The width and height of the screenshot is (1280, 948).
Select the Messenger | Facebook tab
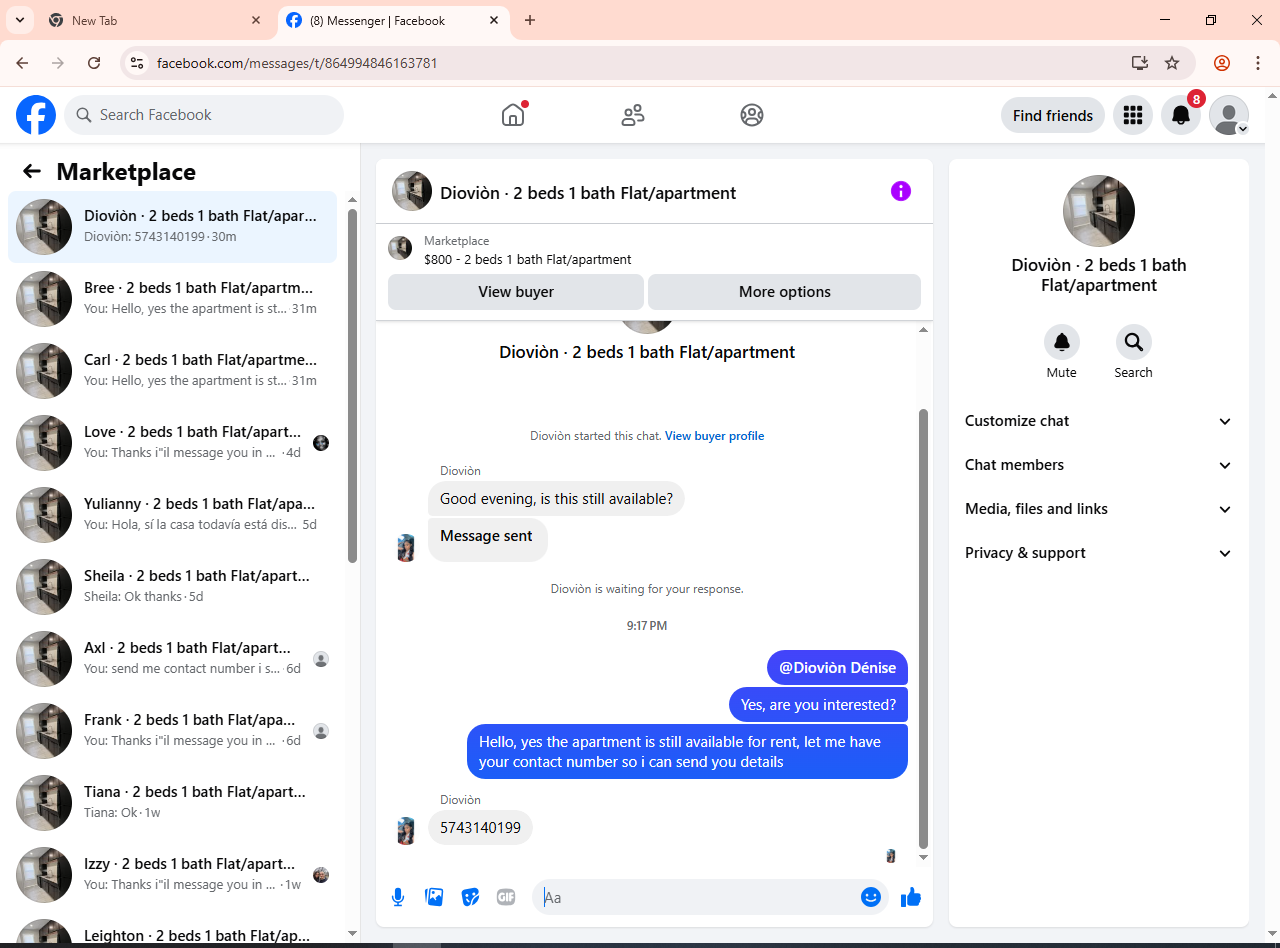point(393,20)
